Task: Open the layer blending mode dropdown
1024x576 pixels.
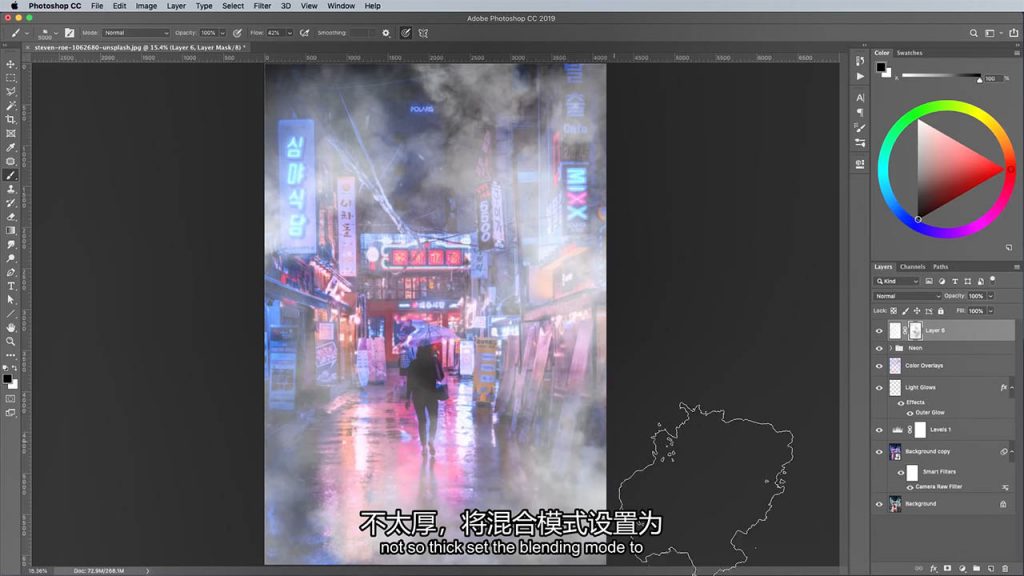Action: [x=907, y=296]
